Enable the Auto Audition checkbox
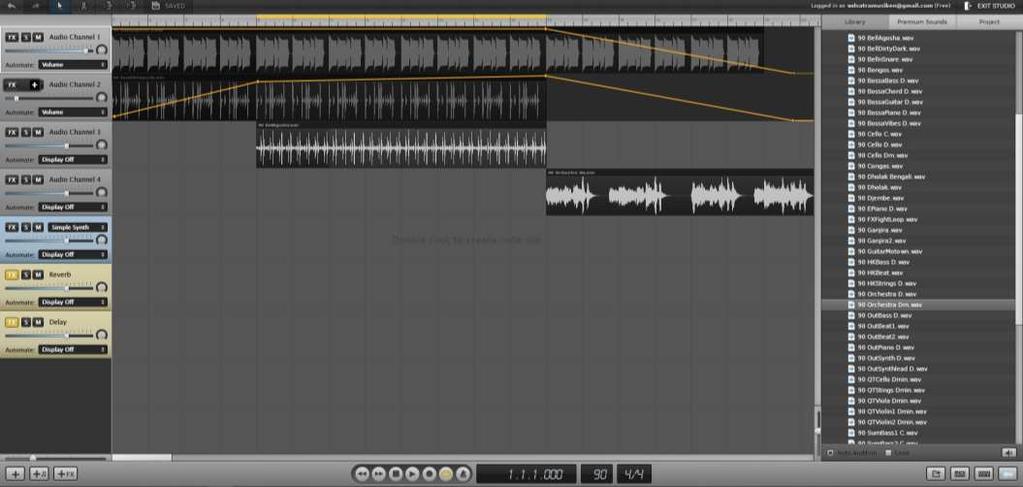The height and width of the screenshot is (487, 1023). pyautogui.click(x=831, y=452)
